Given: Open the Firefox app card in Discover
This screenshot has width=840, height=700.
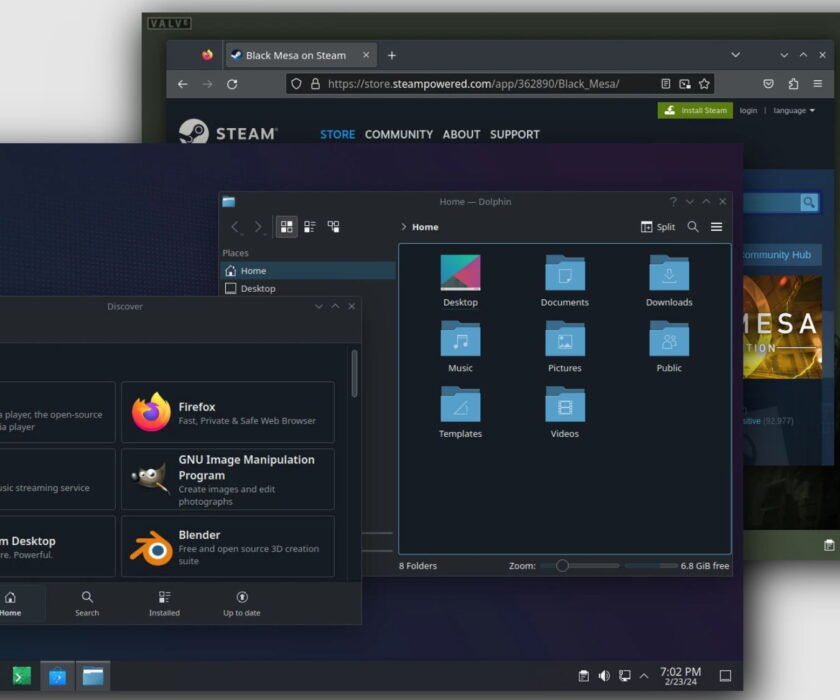Looking at the screenshot, I should click(228, 412).
